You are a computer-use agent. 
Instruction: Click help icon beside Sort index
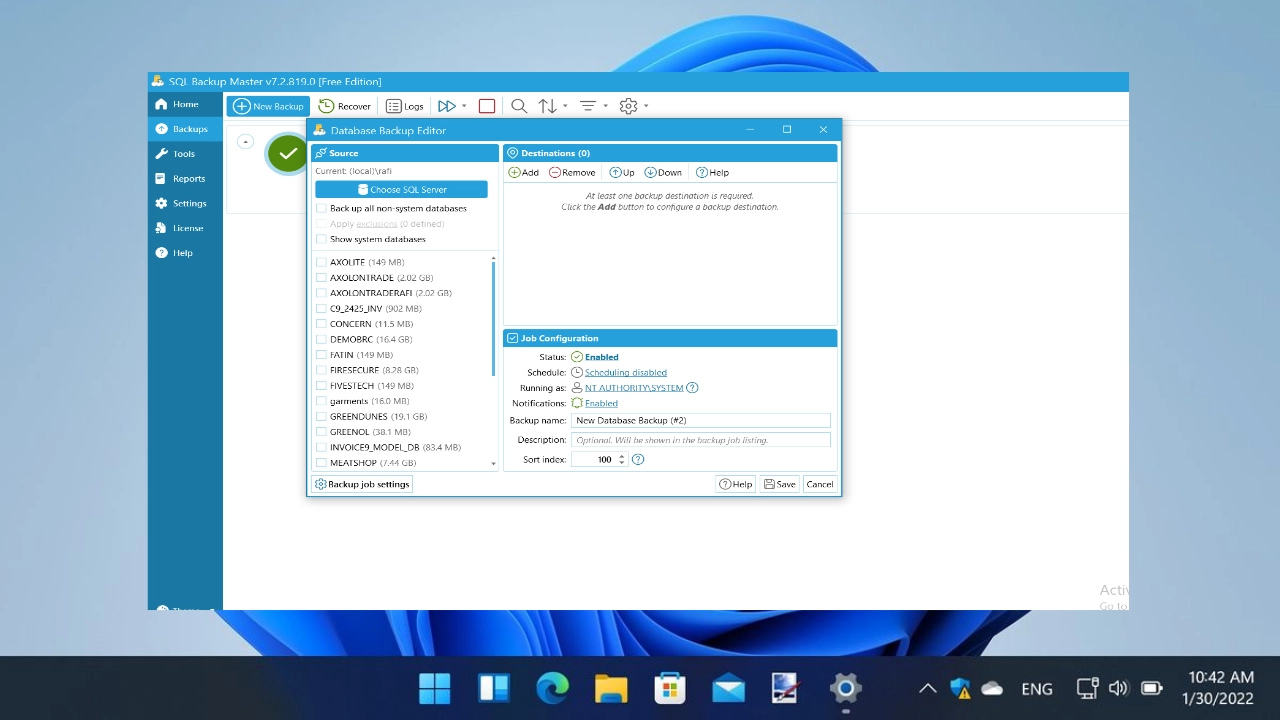[638, 460]
